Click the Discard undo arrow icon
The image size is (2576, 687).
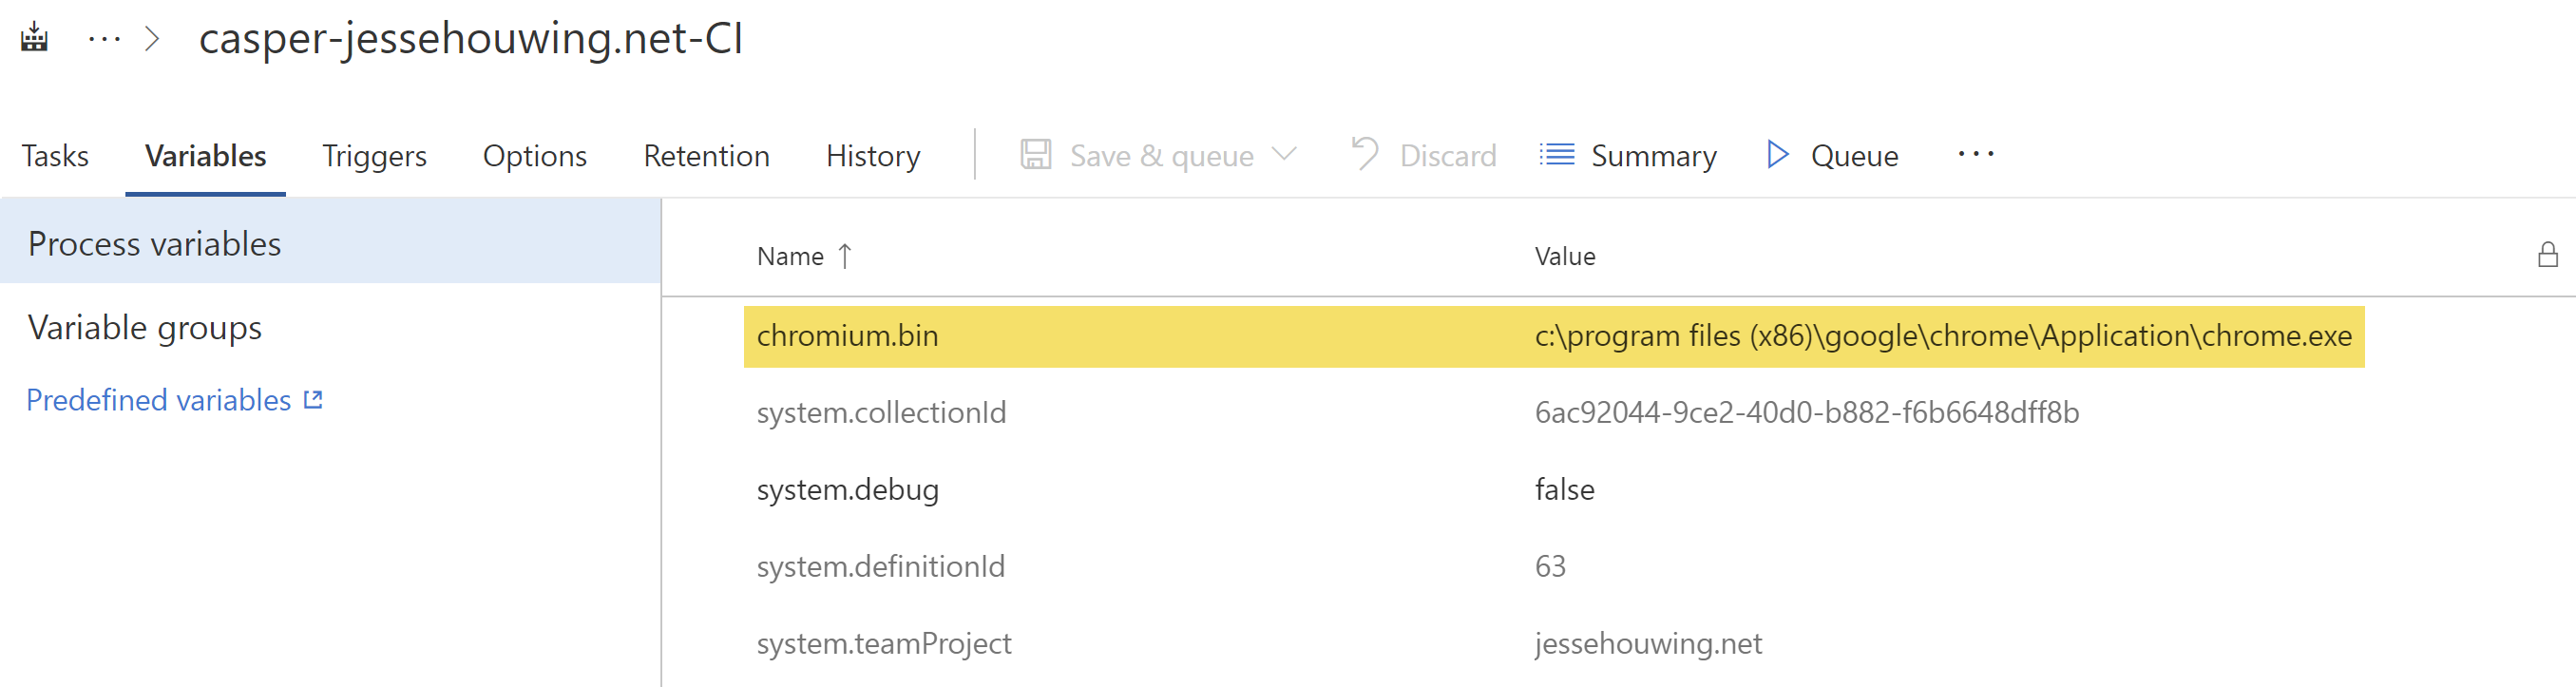pos(1364,154)
